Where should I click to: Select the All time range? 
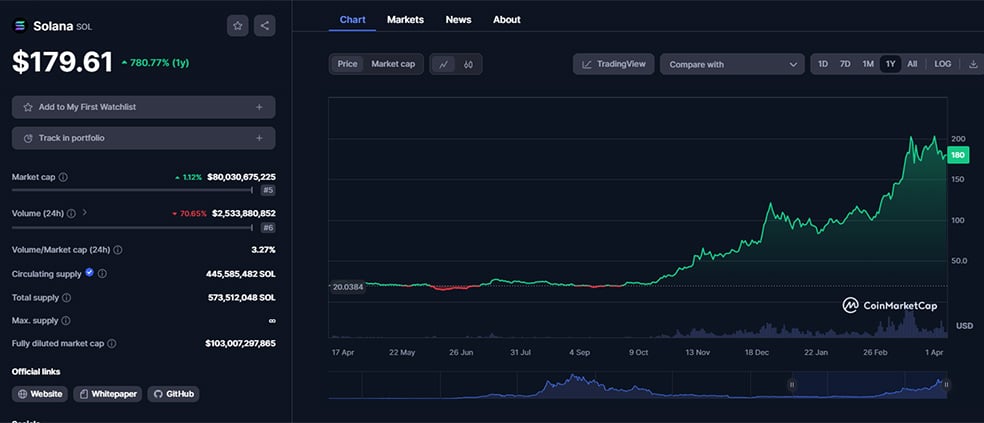click(912, 64)
